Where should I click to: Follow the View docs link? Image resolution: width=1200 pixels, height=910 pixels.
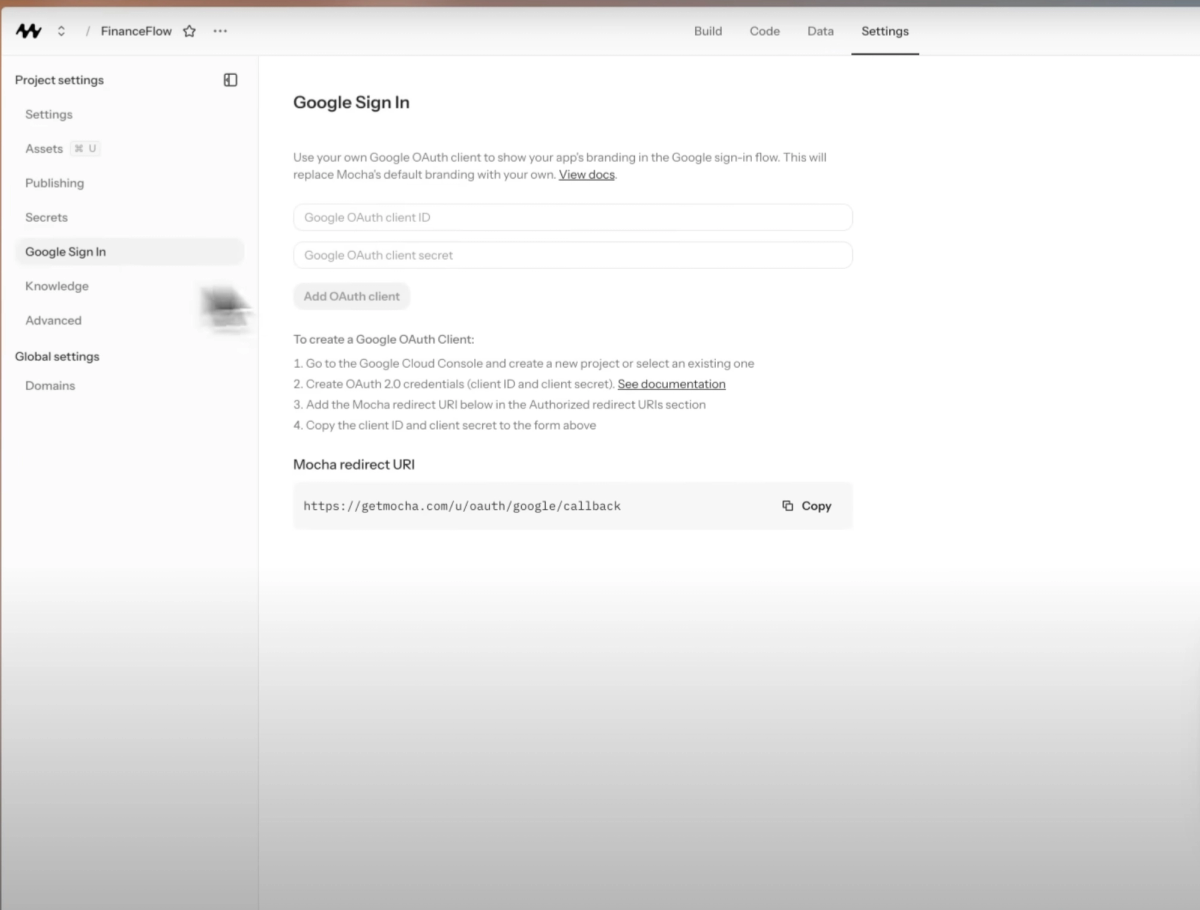click(x=587, y=175)
